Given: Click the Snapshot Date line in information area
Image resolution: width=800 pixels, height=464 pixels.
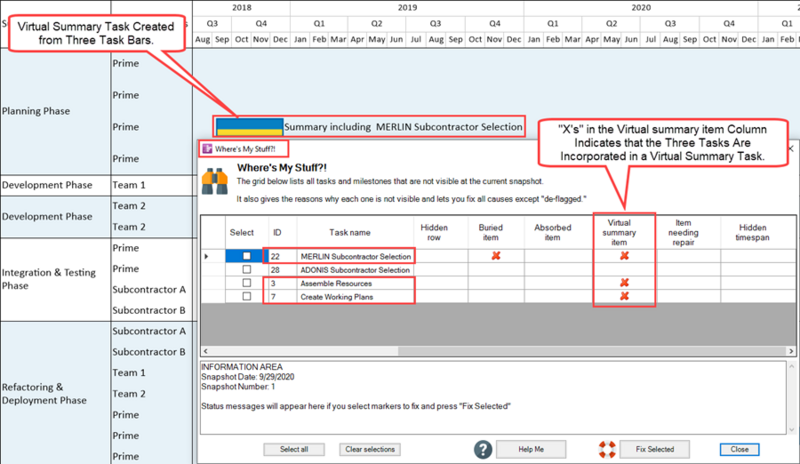Looking at the screenshot, I should tap(247, 377).
